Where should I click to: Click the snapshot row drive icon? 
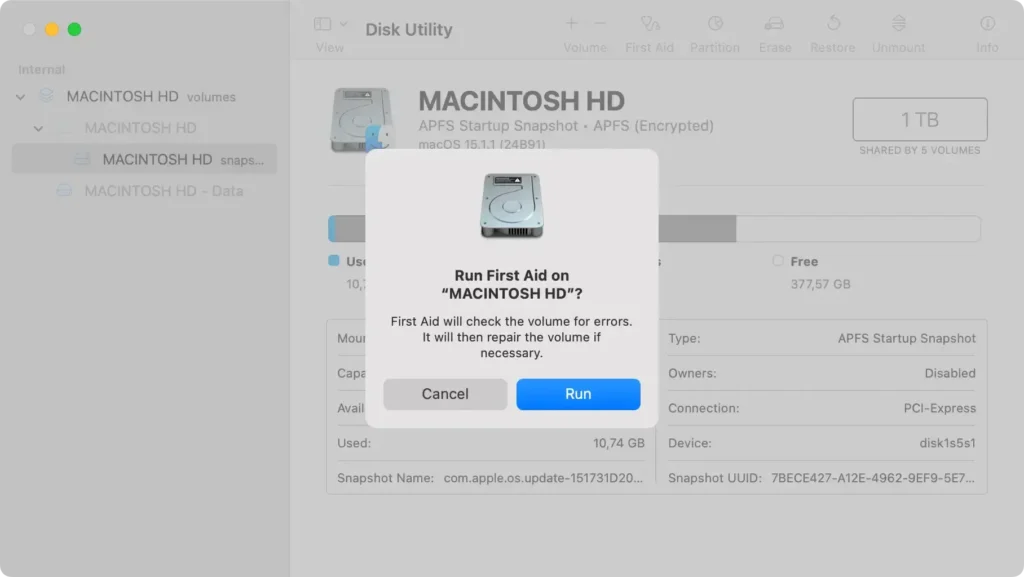[82, 159]
